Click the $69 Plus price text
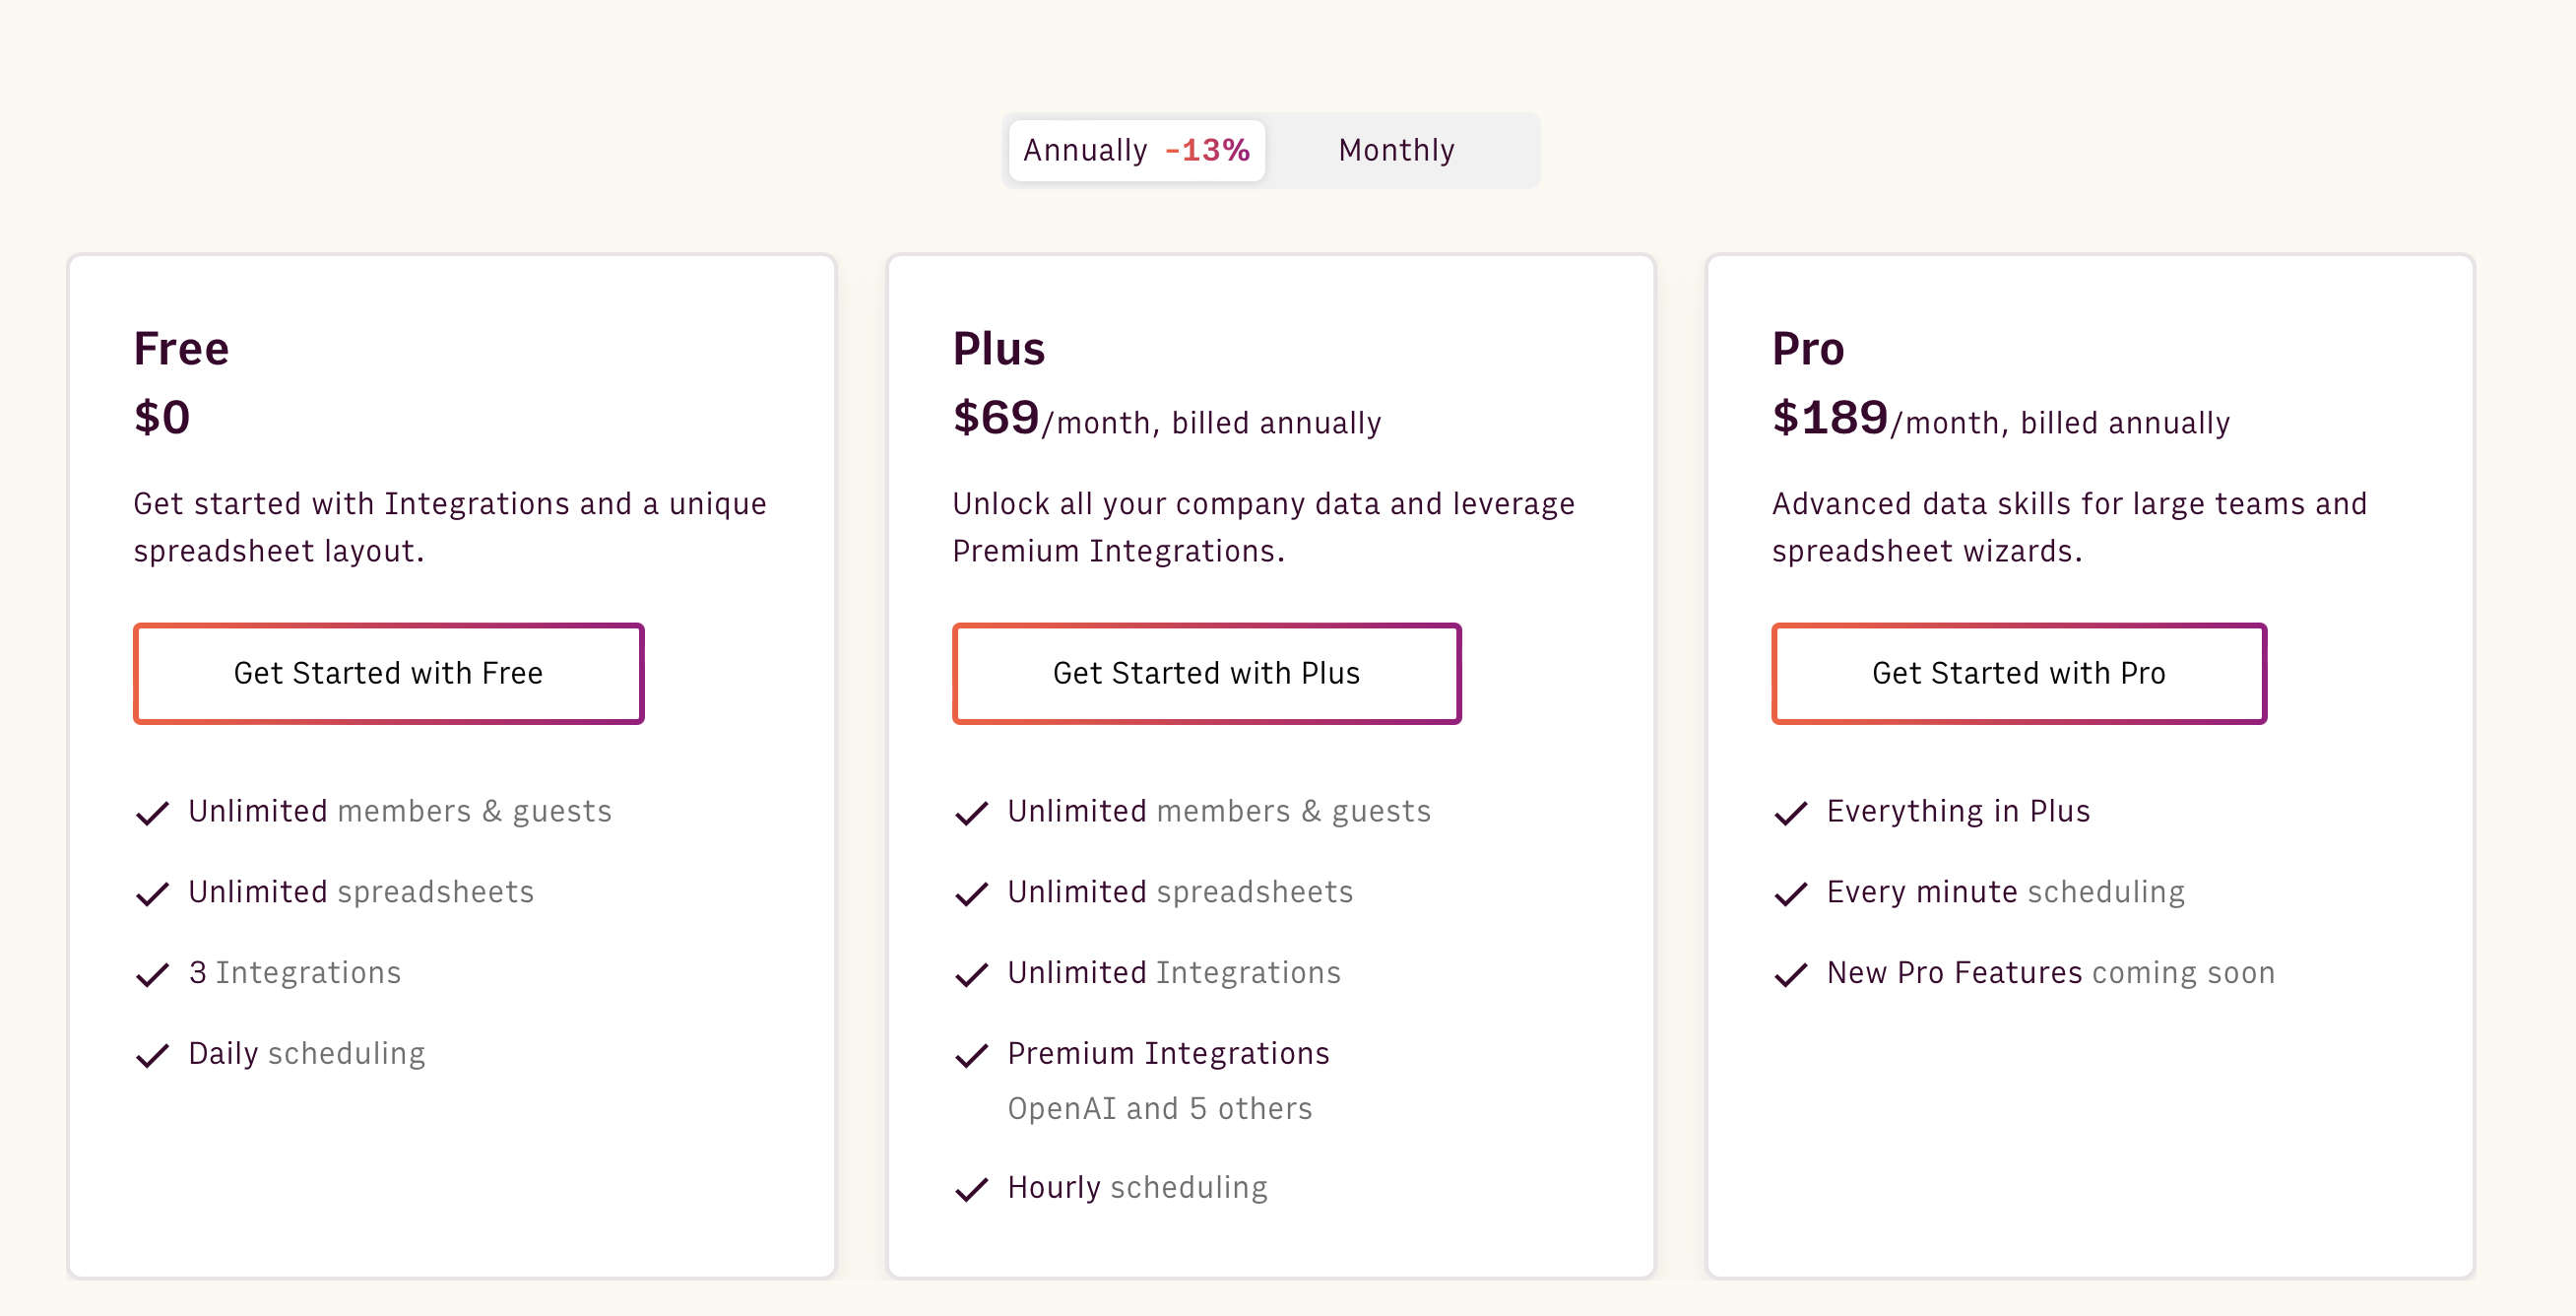Viewport: 2576px width, 1316px height. coord(996,418)
